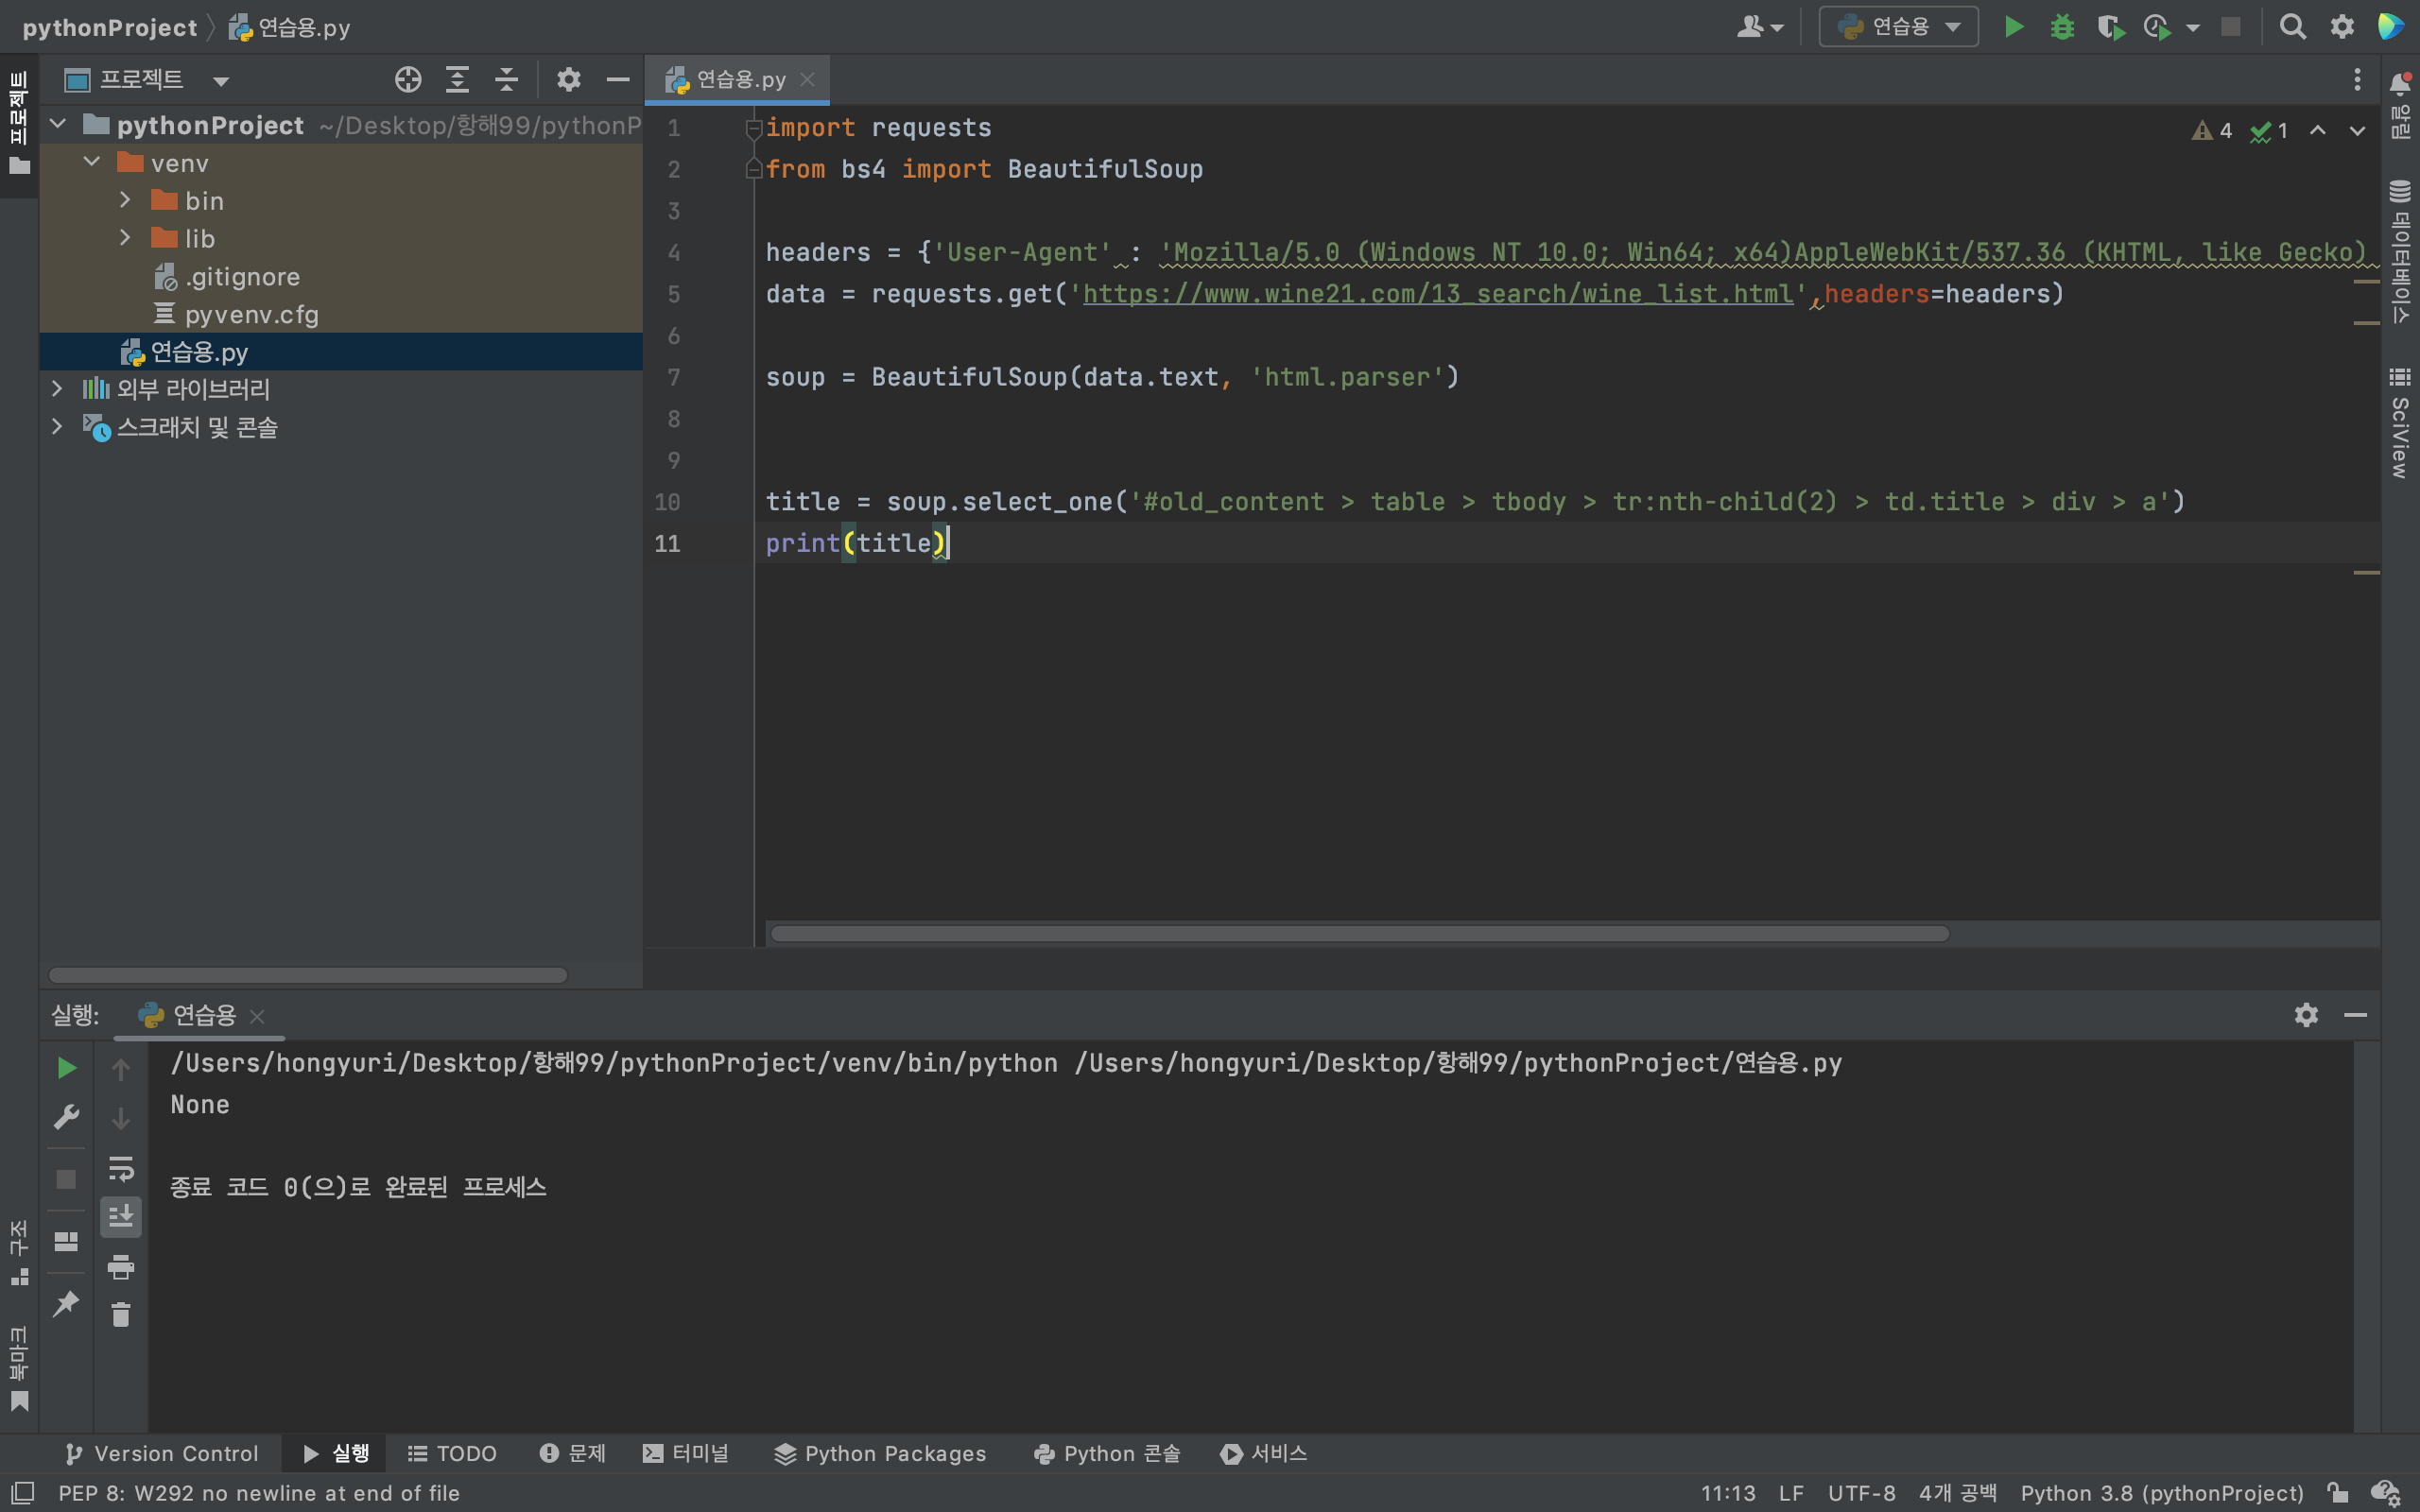Select opened file locate target icon

(x=408, y=80)
